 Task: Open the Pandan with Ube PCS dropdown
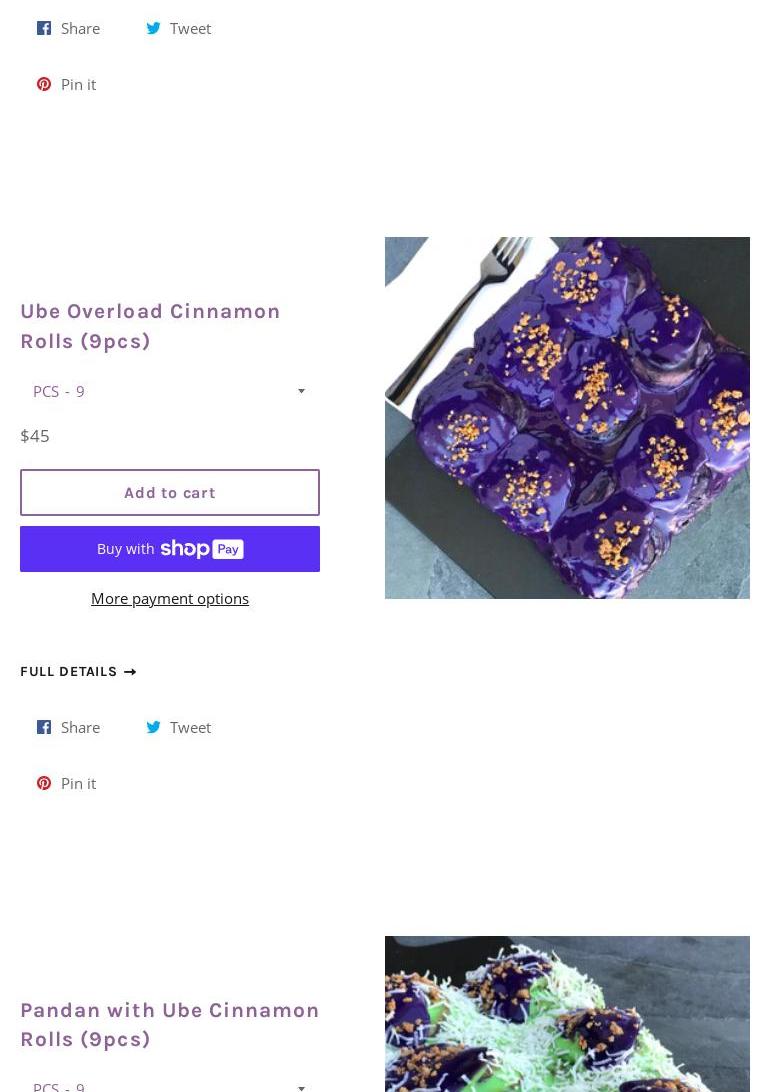170,1085
